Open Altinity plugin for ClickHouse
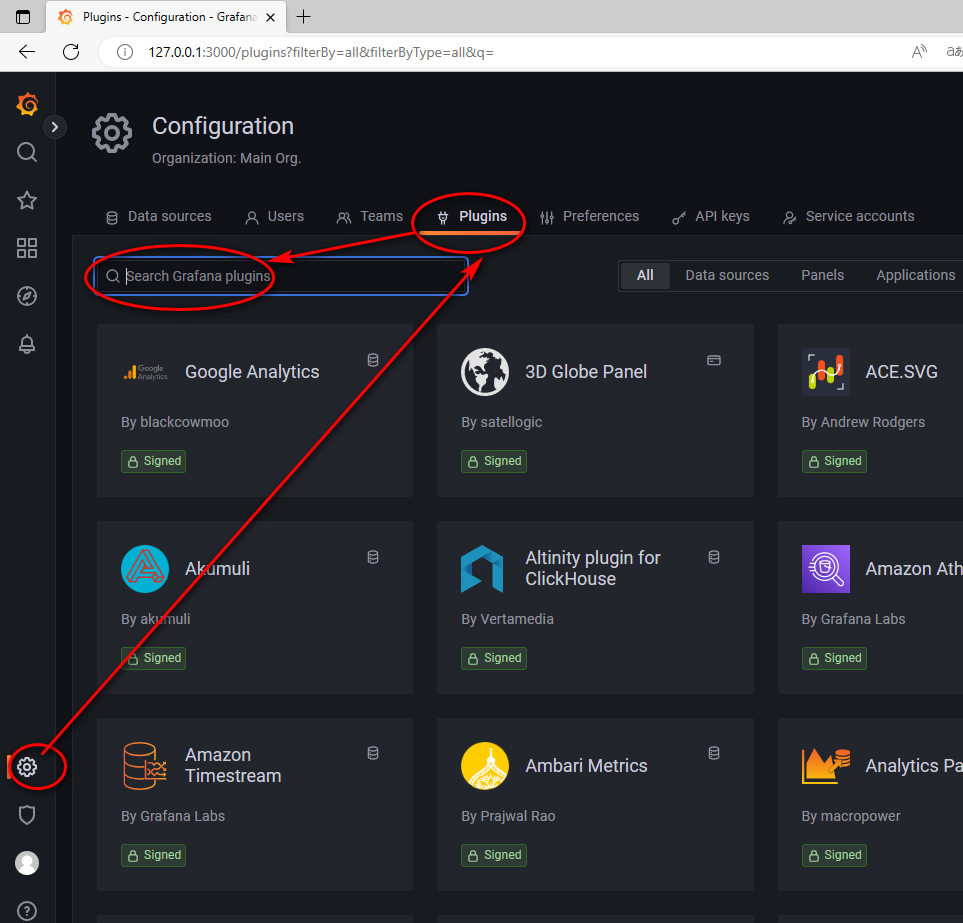This screenshot has height=923, width=963. tap(595, 607)
